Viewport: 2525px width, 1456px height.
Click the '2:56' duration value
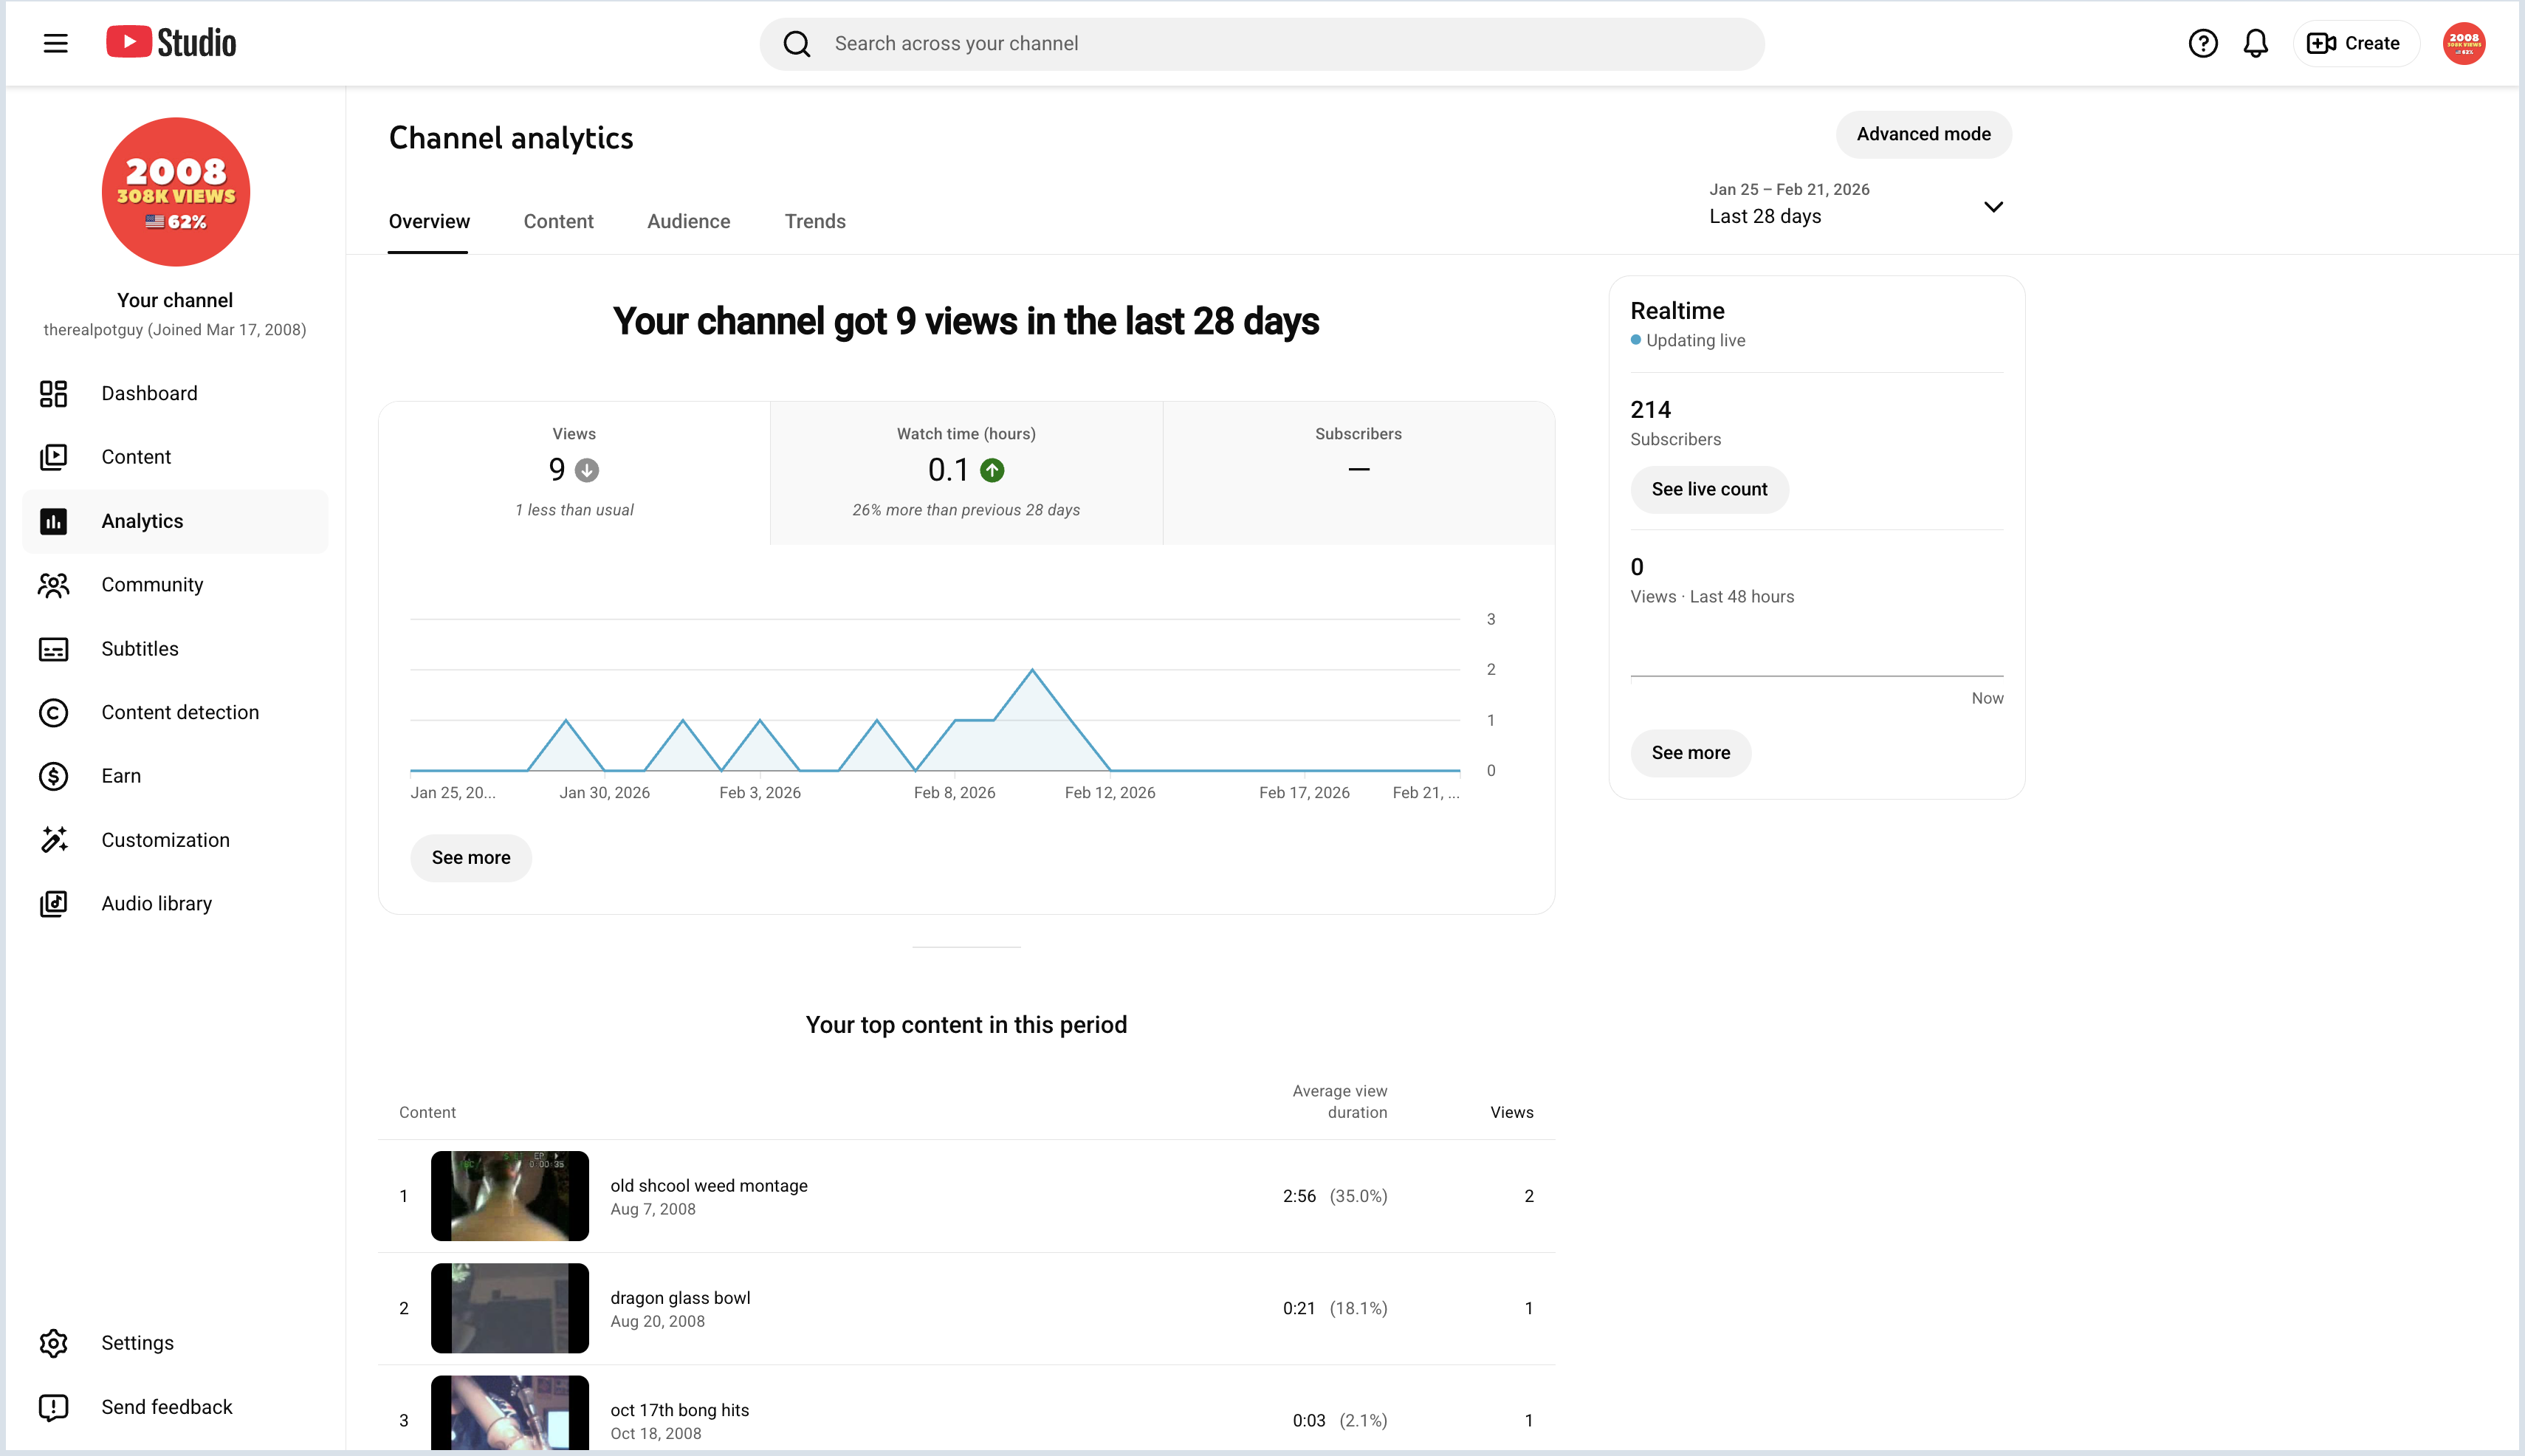click(x=1299, y=1196)
